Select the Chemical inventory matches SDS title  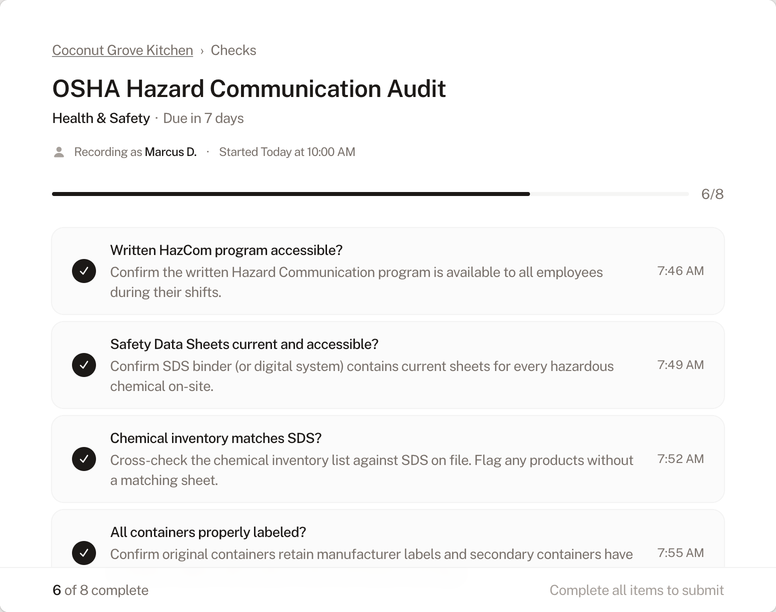tap(215, 438)
